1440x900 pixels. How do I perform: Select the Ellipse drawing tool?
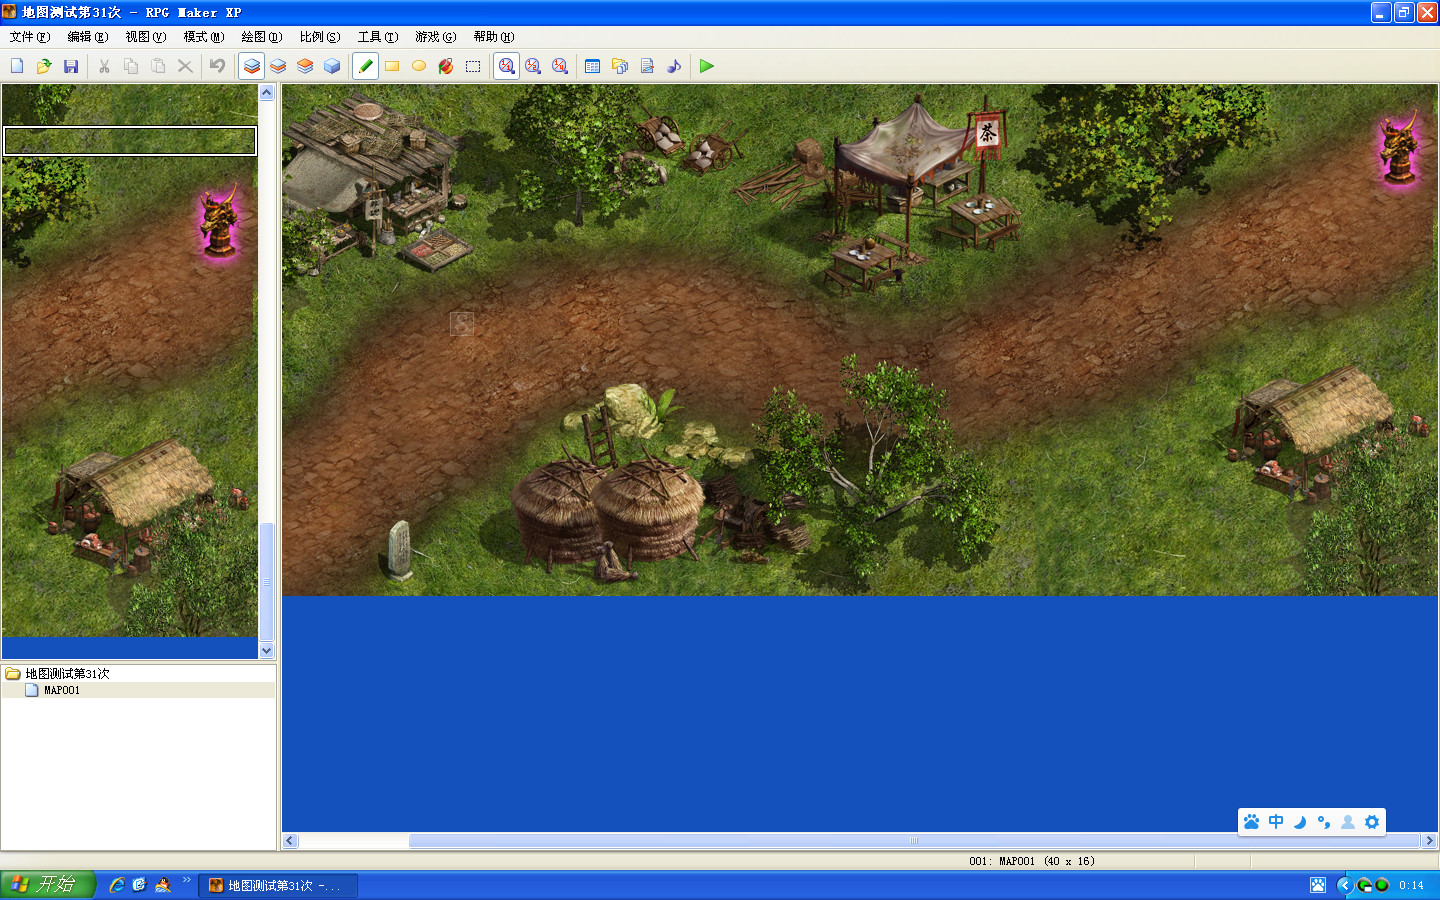coord(419,66)
